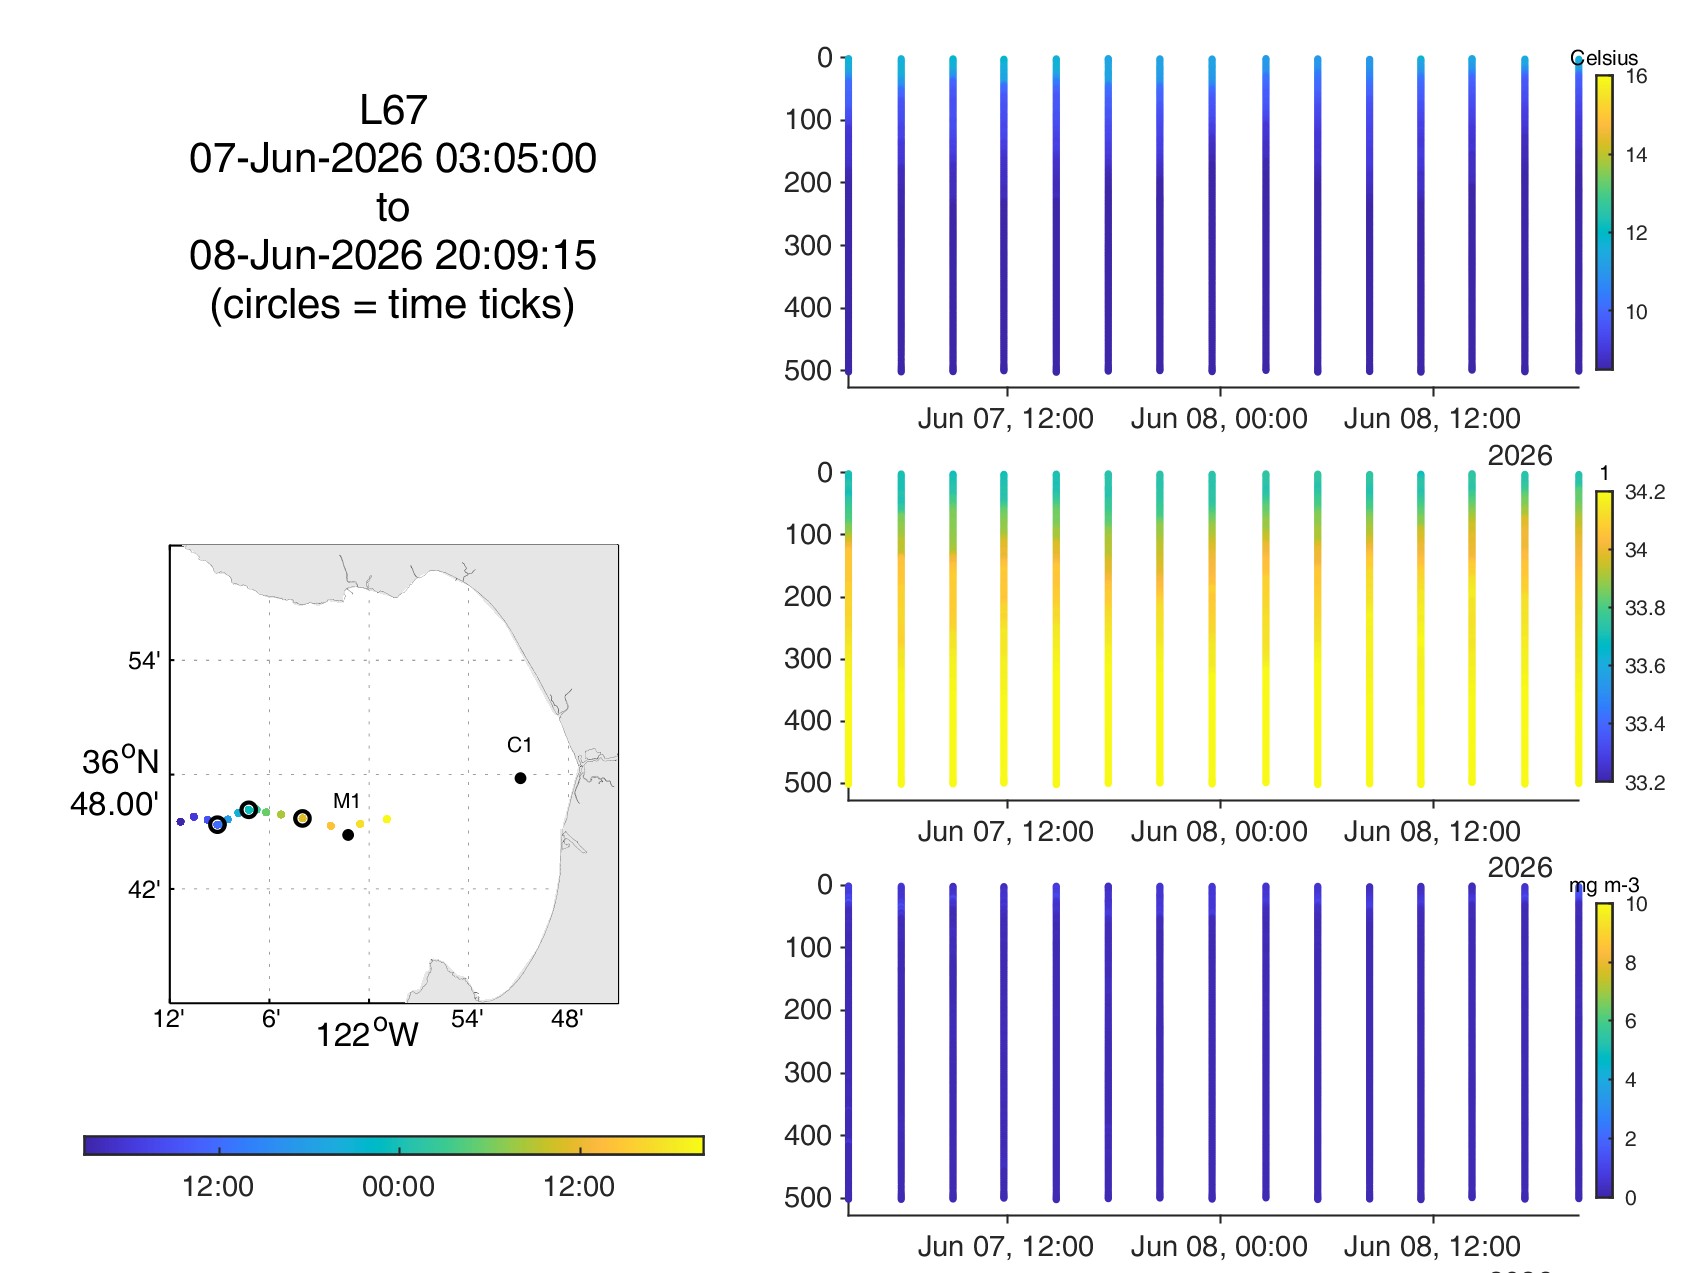Select the middle circled teal time tick
This screenshot has width=1697, height=1273.
(248, 810)
